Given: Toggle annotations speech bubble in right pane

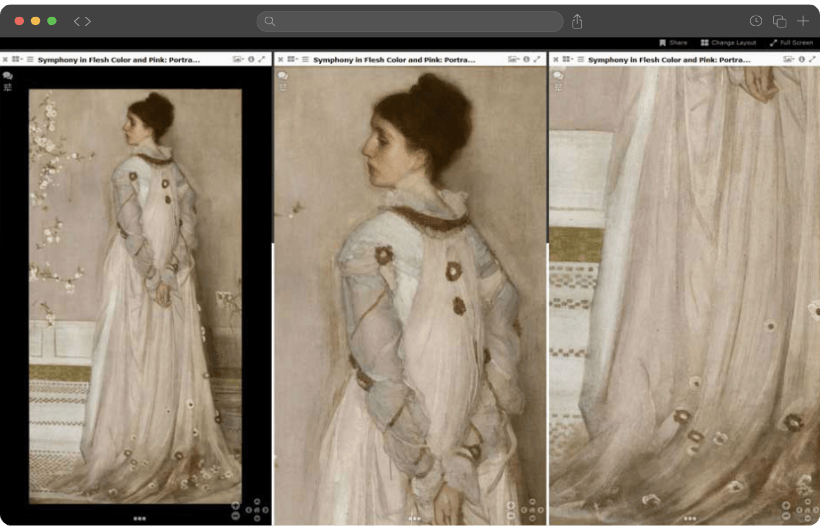Looking at the screenshot, I should coord(558,75).
